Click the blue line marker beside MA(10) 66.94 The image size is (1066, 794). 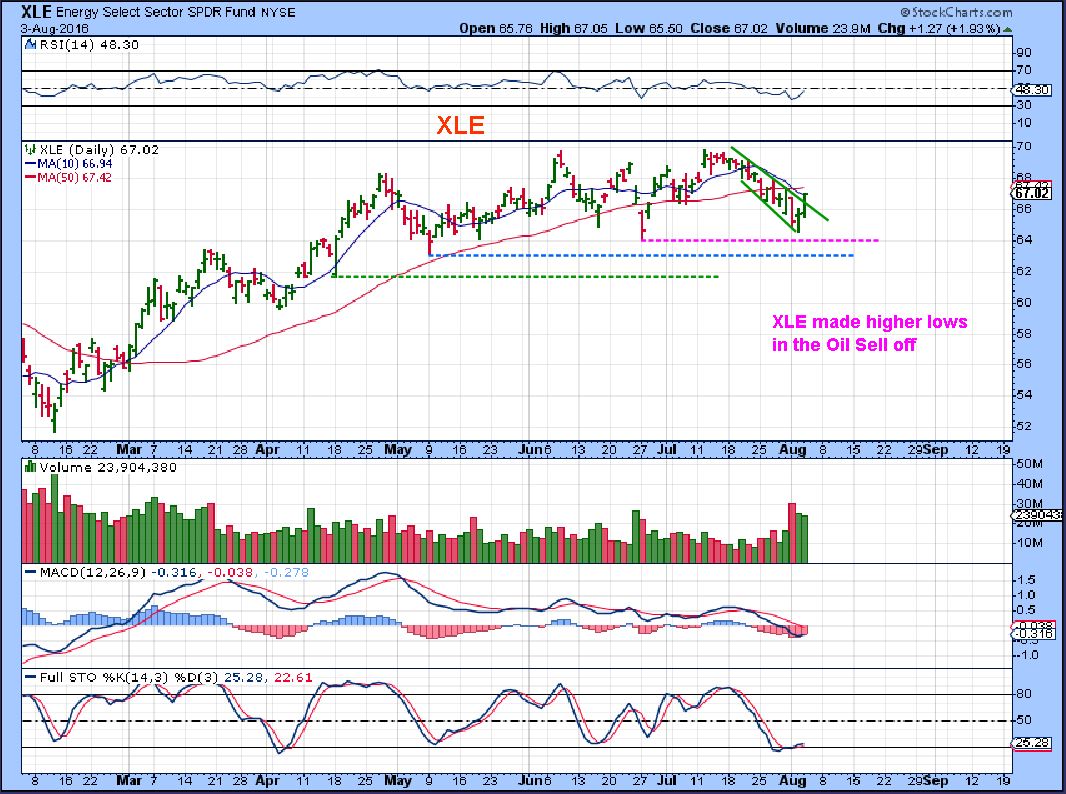pyautogui.click(x=31, y=164)
